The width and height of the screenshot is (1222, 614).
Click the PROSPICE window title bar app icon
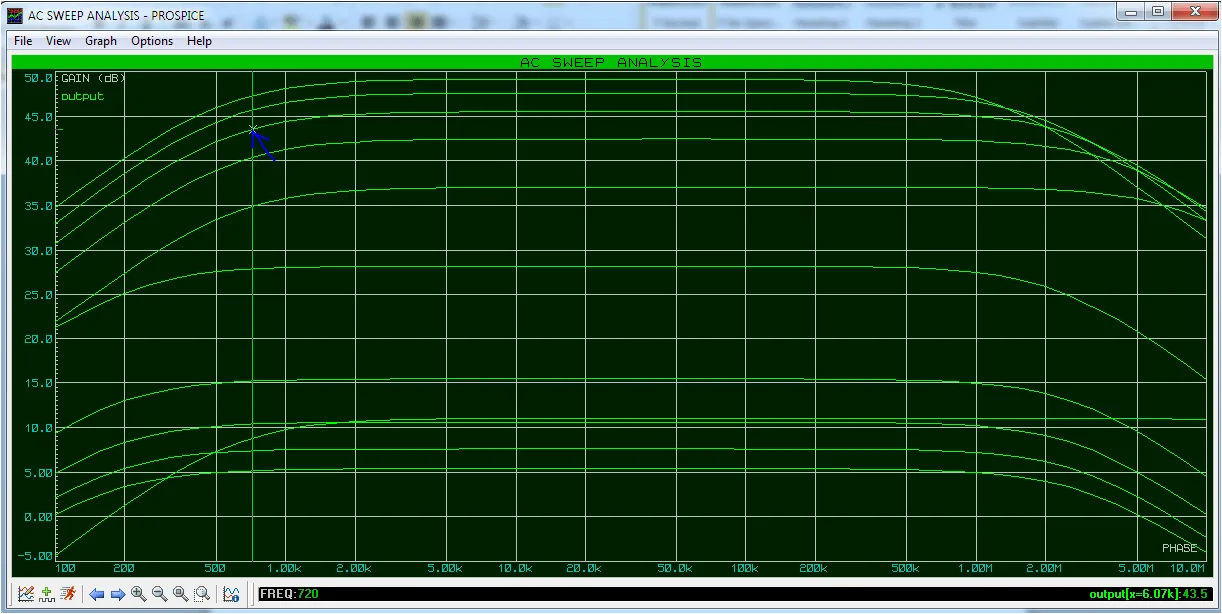(x=15, y=15)
